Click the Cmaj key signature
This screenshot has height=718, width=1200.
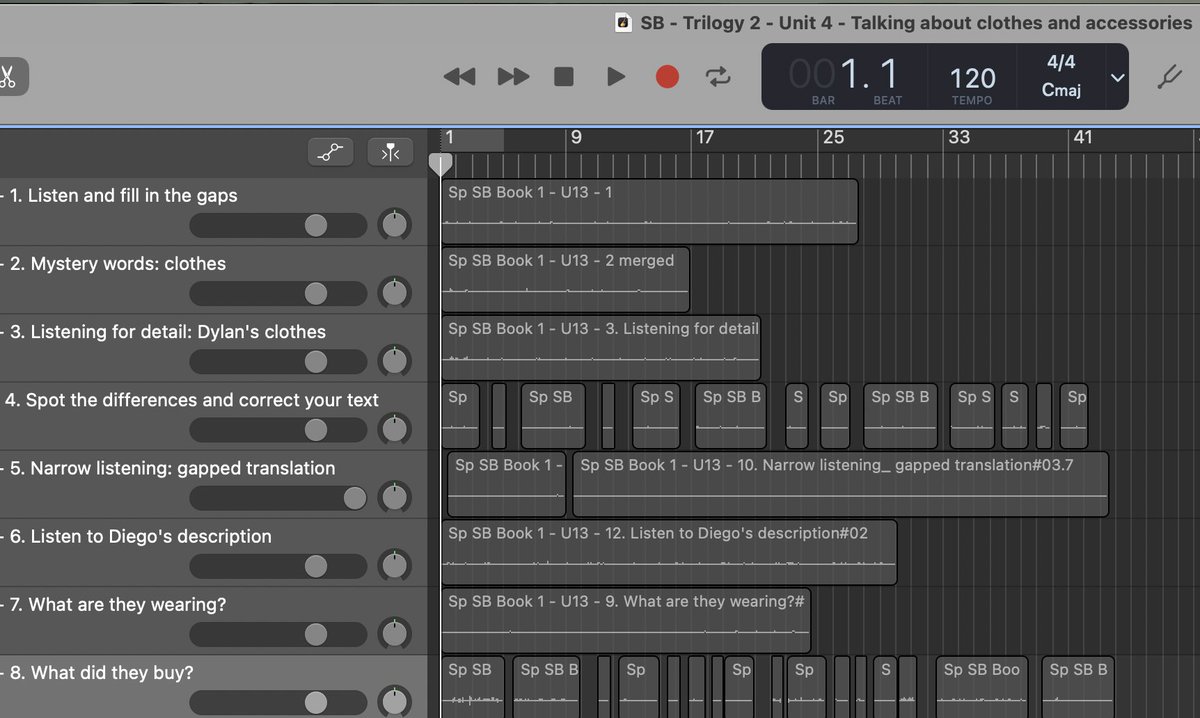pyautogui.click(x=1061, y=90)
